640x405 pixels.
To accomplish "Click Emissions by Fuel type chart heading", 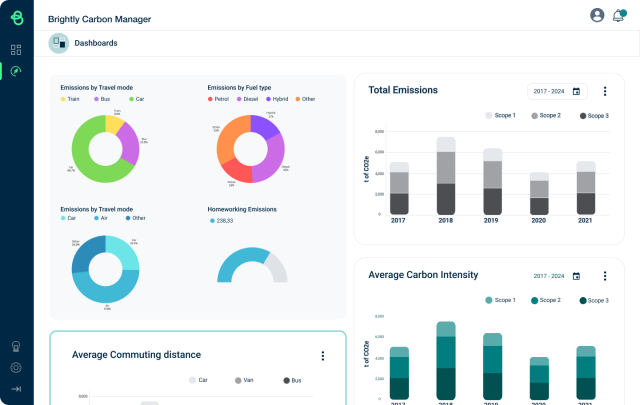I will [x=239, y=88].
